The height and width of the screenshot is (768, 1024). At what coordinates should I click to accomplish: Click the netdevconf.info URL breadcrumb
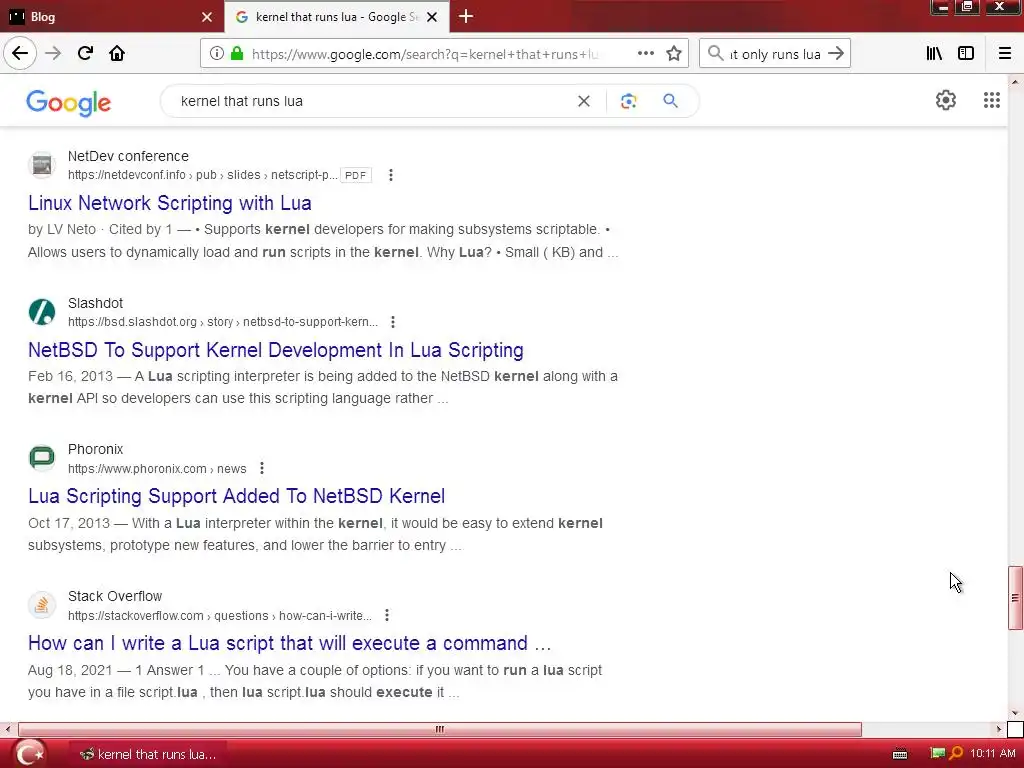click(x=202, y=175)
